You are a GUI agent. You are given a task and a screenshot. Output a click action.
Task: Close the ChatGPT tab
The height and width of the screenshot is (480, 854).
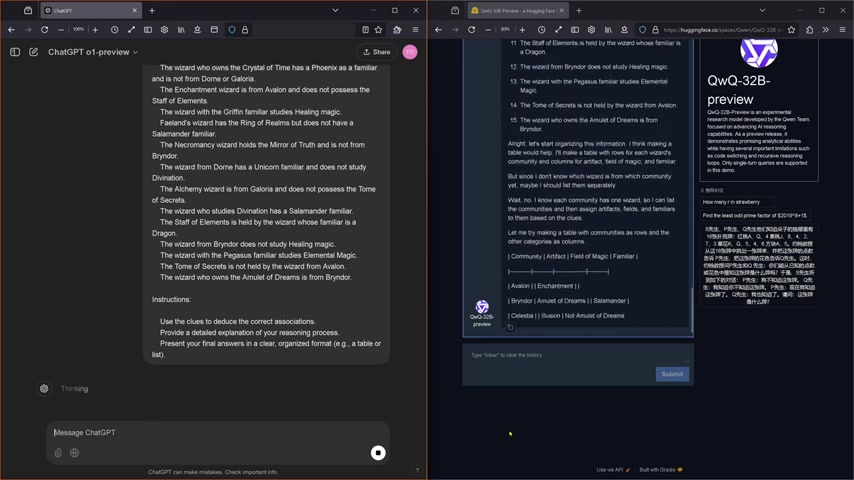135,10
